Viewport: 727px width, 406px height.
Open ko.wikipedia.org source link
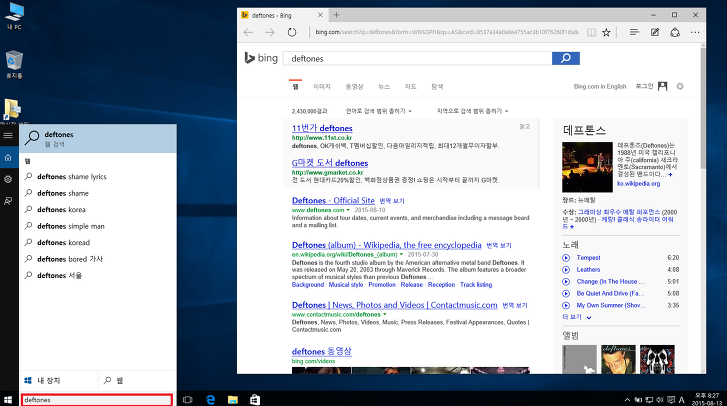pos(638,184)
